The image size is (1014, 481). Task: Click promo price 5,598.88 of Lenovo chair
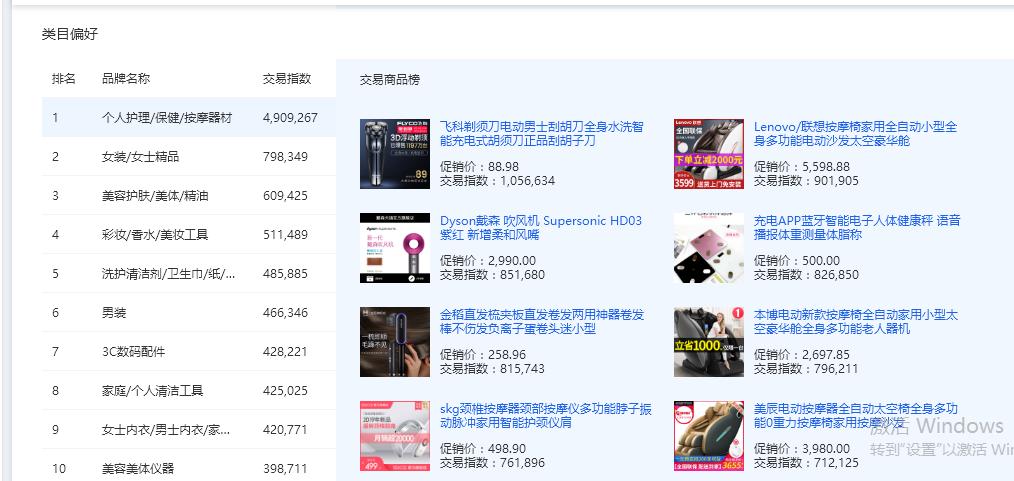pyautogui.click(x=826, y=167)
